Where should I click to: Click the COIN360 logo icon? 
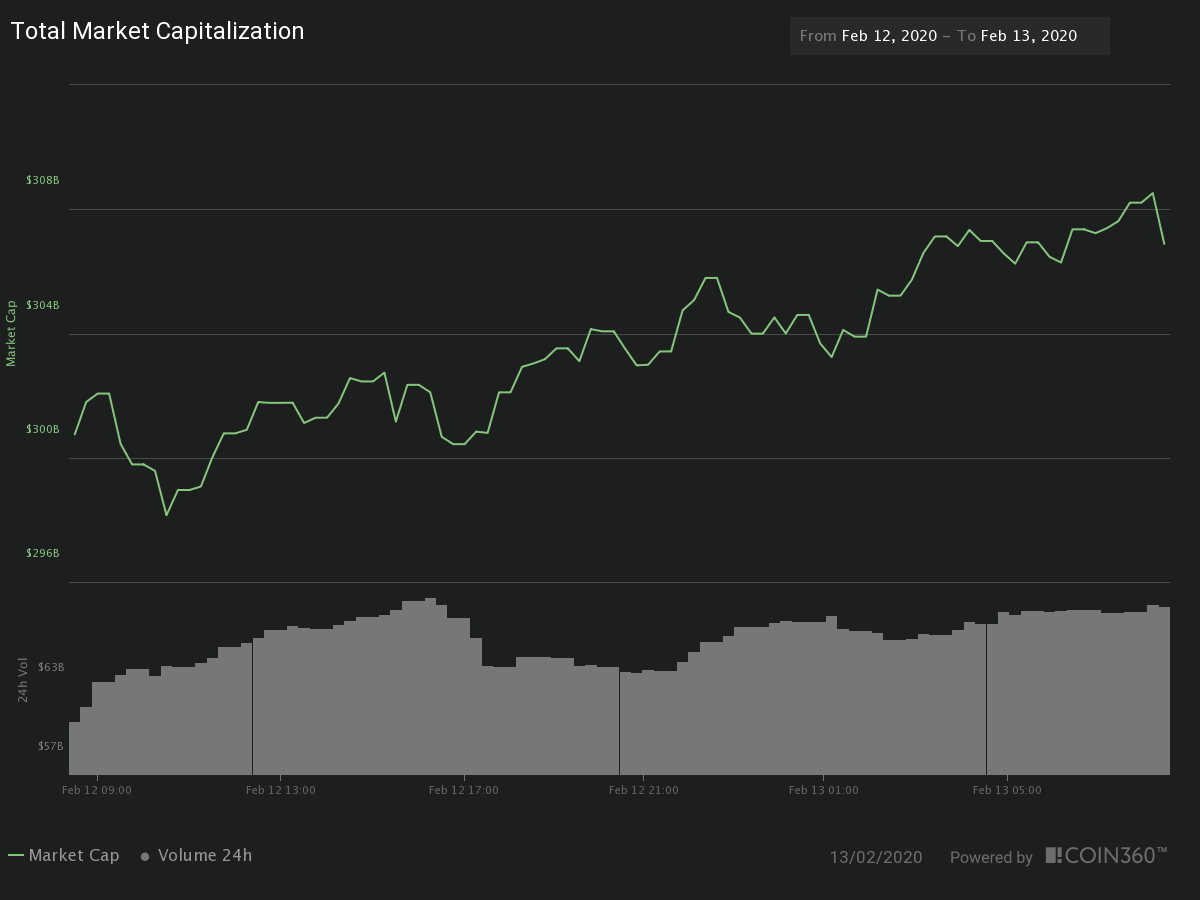click(x=1053, y=855)
